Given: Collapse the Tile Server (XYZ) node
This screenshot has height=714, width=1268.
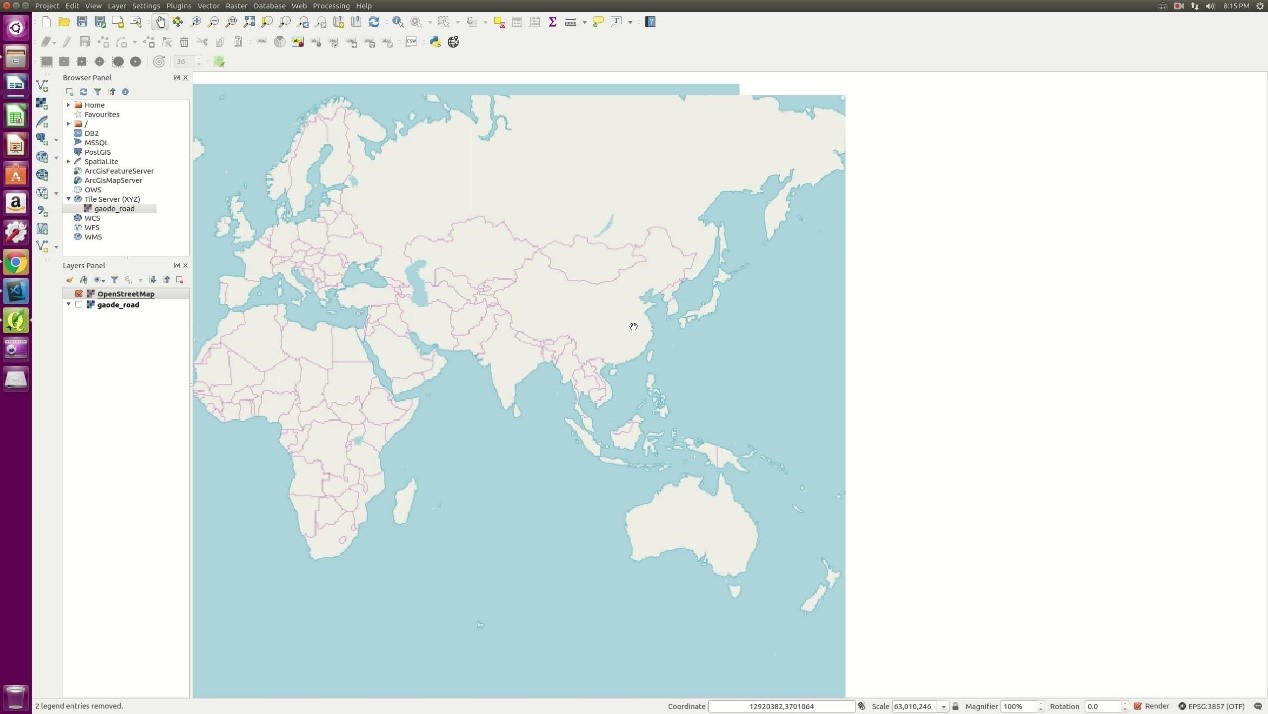Looking at the screenshot, I should [68, 199].
